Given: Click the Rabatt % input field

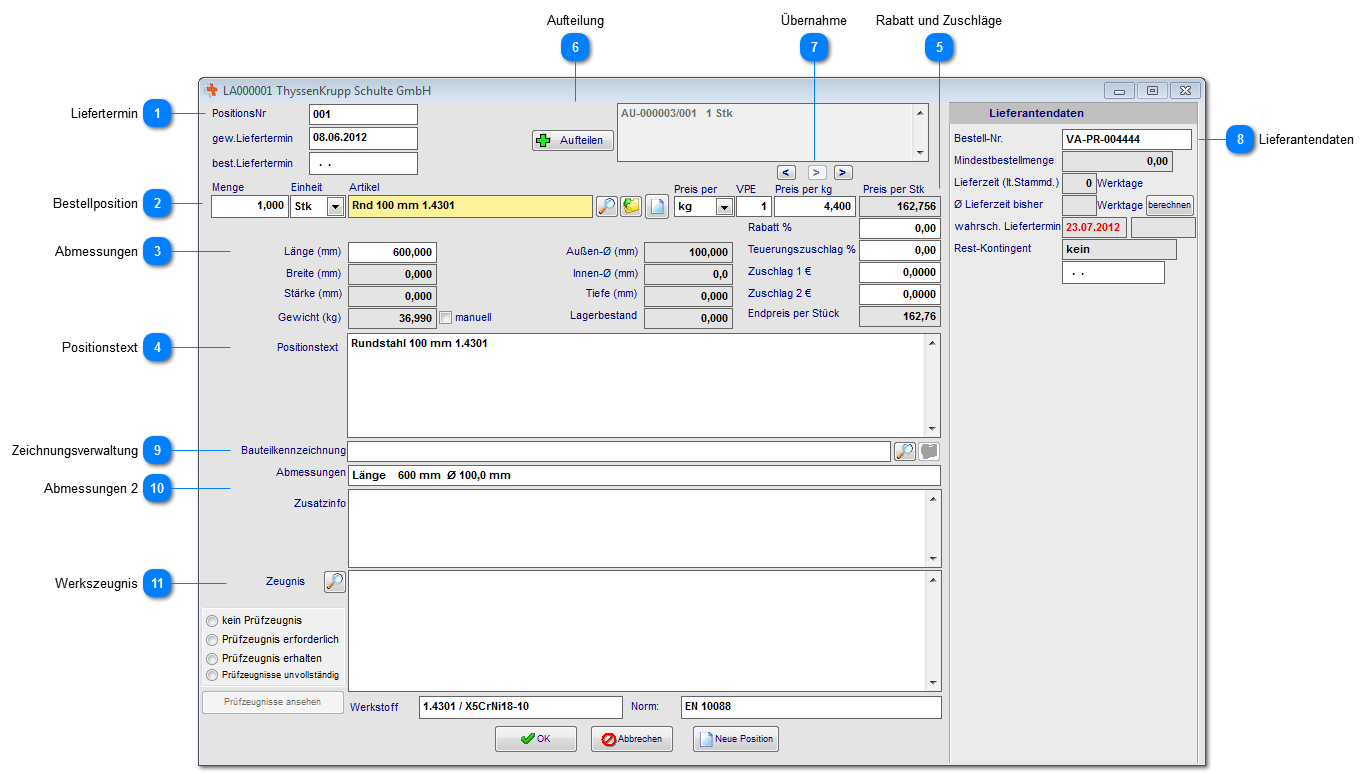Looking at the screenshot, I should click(900, 229).
